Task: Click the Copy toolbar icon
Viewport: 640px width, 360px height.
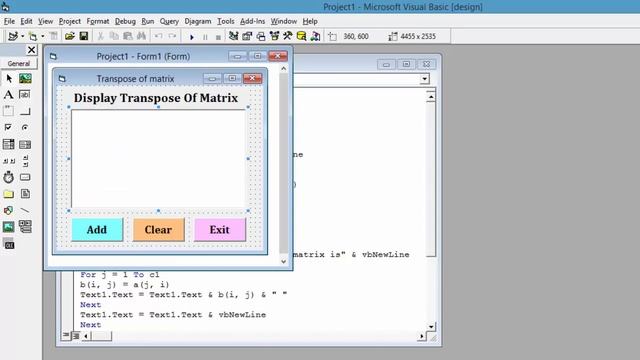Action: pos(114,36)
